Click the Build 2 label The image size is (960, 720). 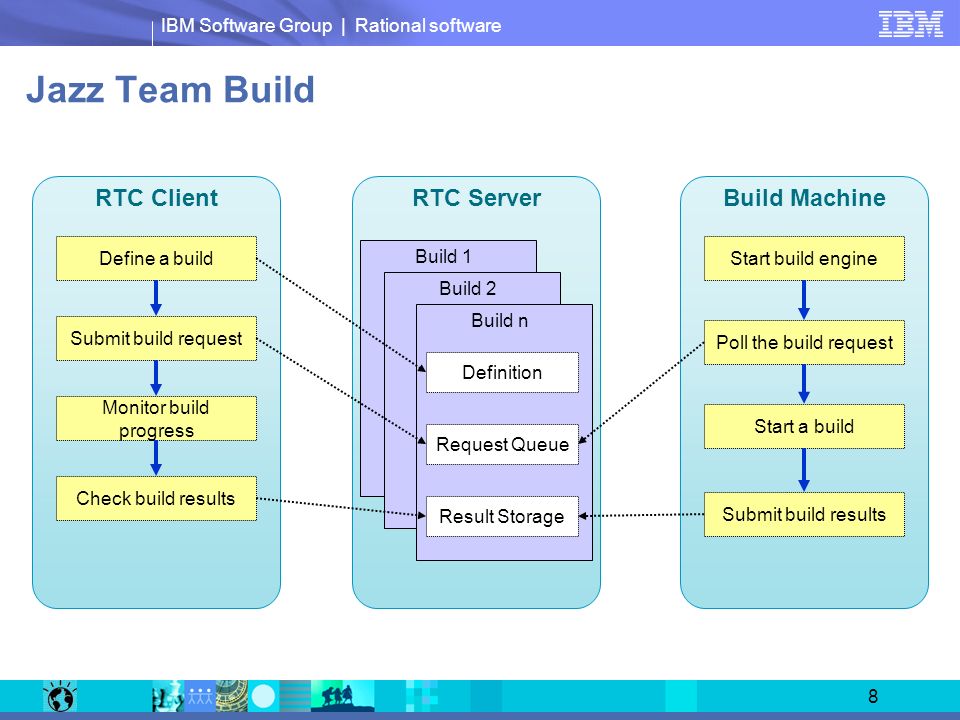(467, 288)
